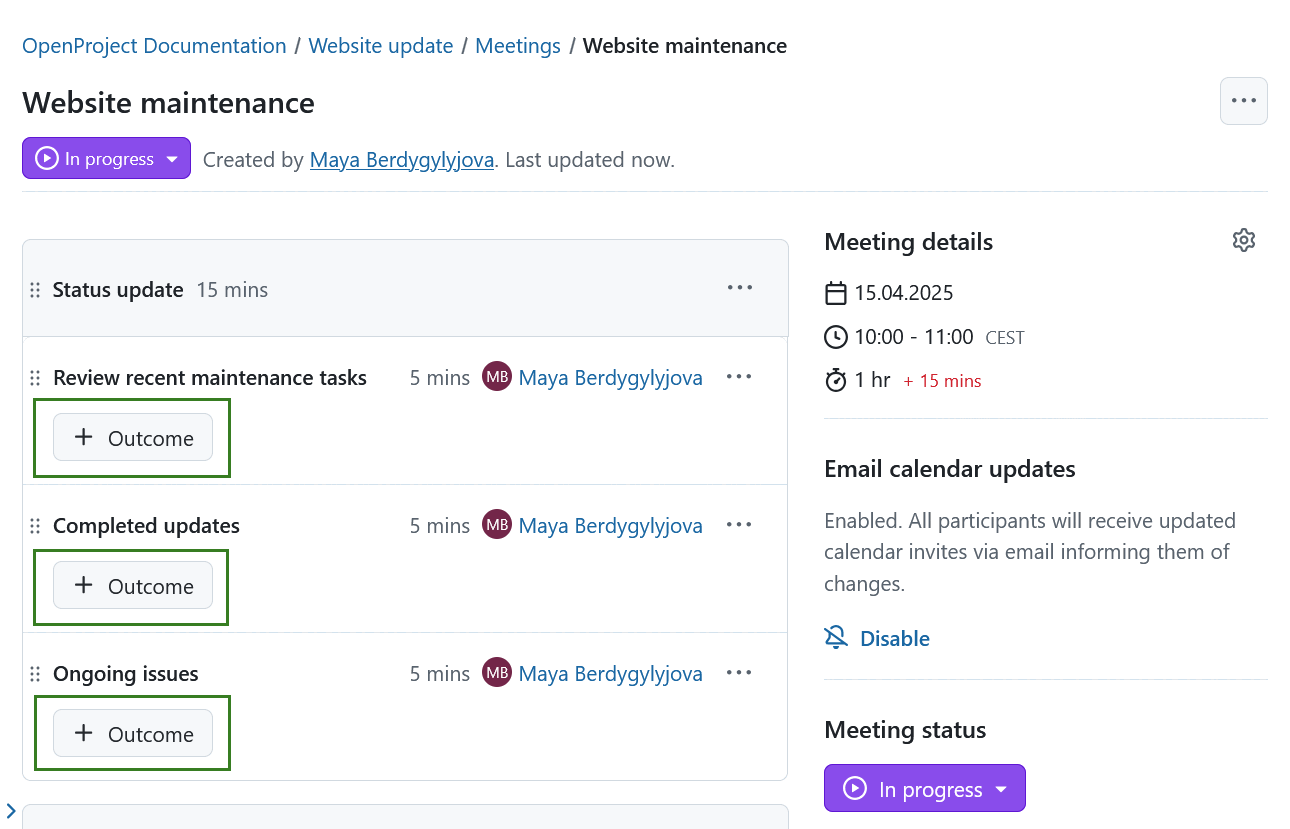Click the MB avatar next to Review recent maintenance tasks

(x=497, y=377)
